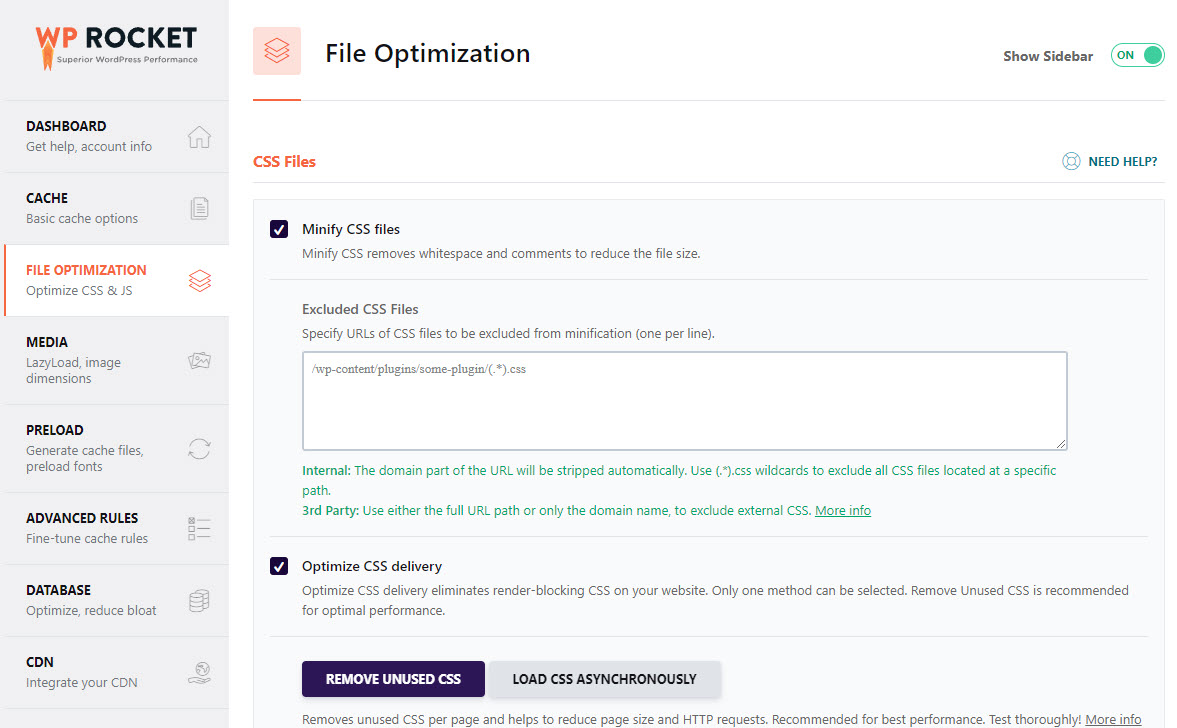Open the Cache settings section

(116, 209)
